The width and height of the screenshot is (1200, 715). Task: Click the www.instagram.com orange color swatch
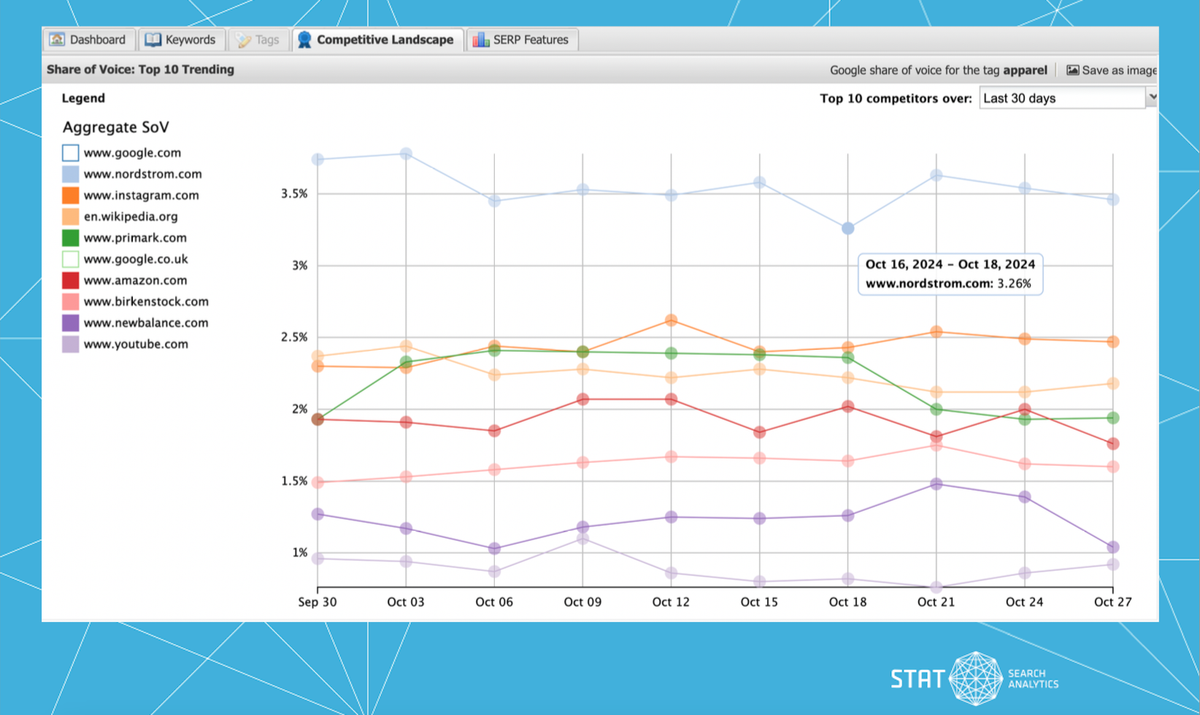70,196
